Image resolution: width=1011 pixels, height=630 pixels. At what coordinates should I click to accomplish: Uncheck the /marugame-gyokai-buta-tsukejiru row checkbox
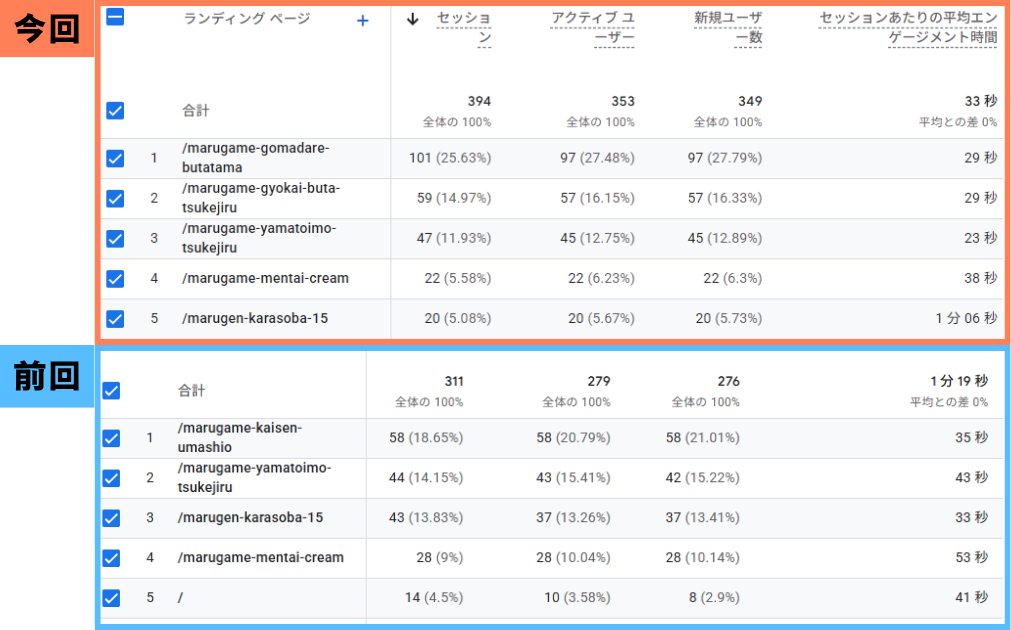pyautogui.click(x=115, y=199)
